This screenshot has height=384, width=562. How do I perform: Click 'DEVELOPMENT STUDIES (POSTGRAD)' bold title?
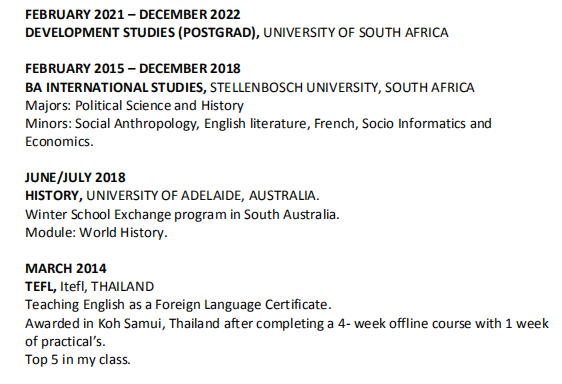point(142,33)
